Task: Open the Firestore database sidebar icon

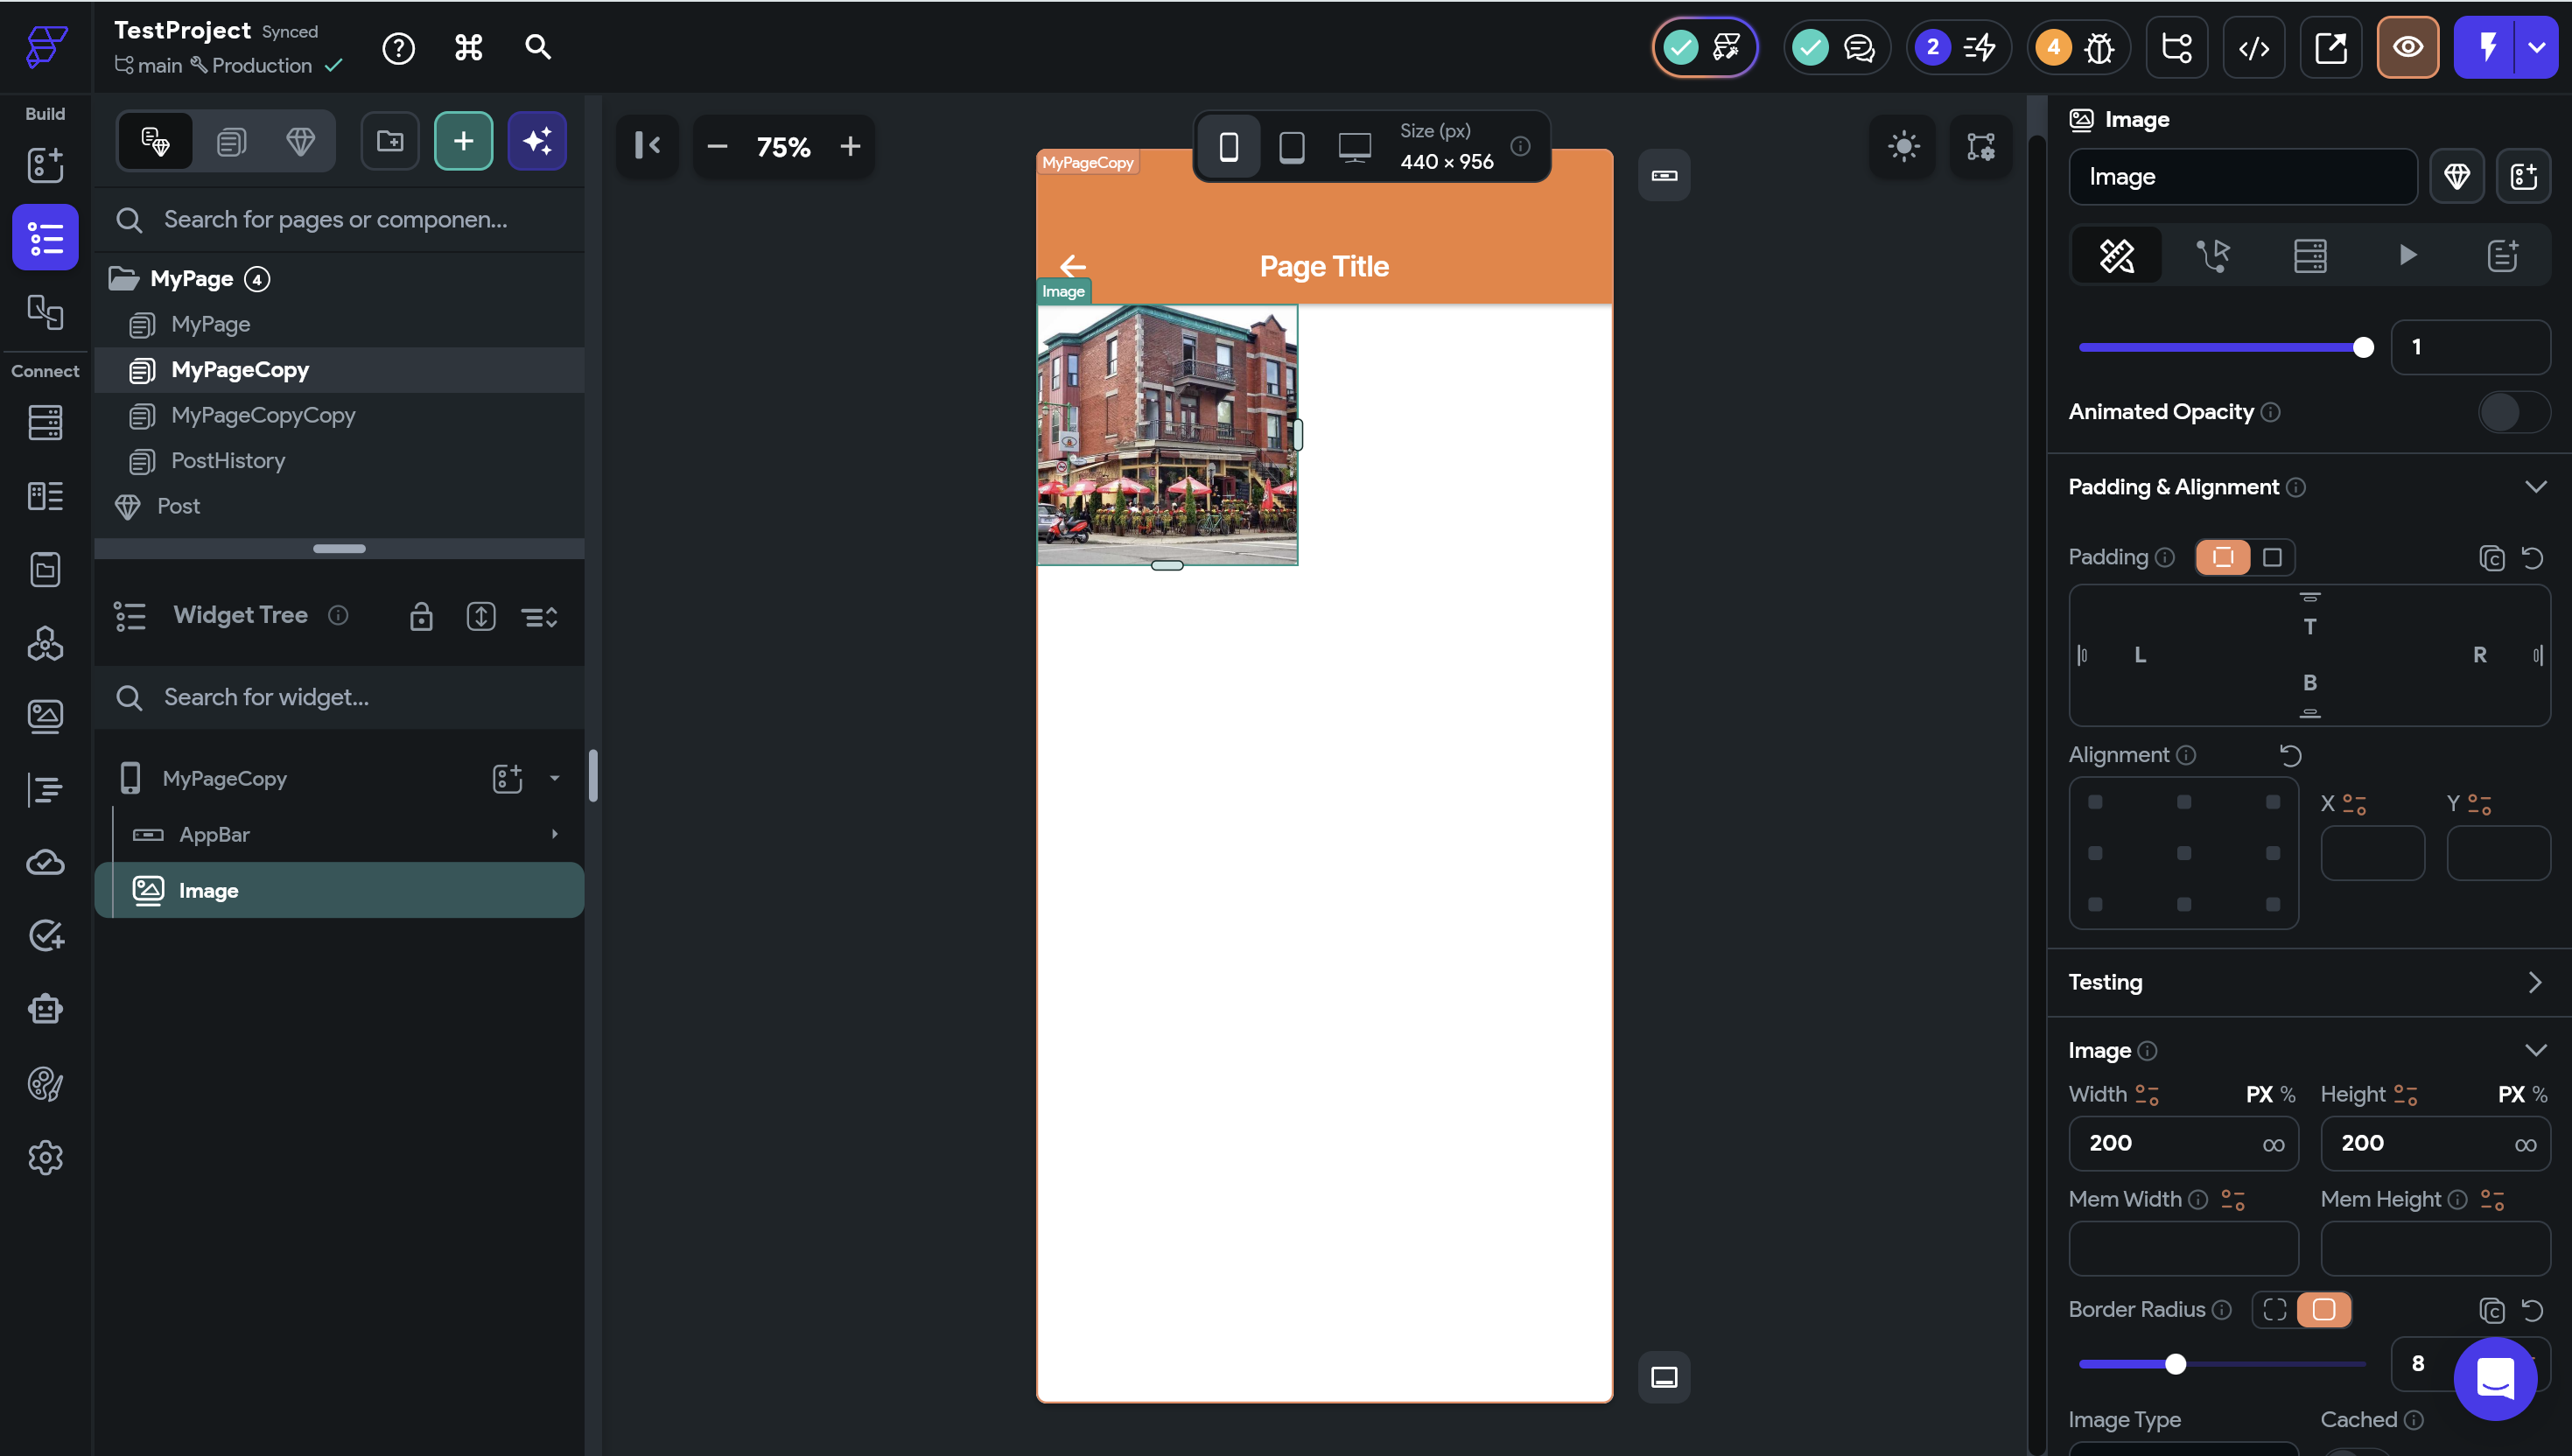Action: 45,423
